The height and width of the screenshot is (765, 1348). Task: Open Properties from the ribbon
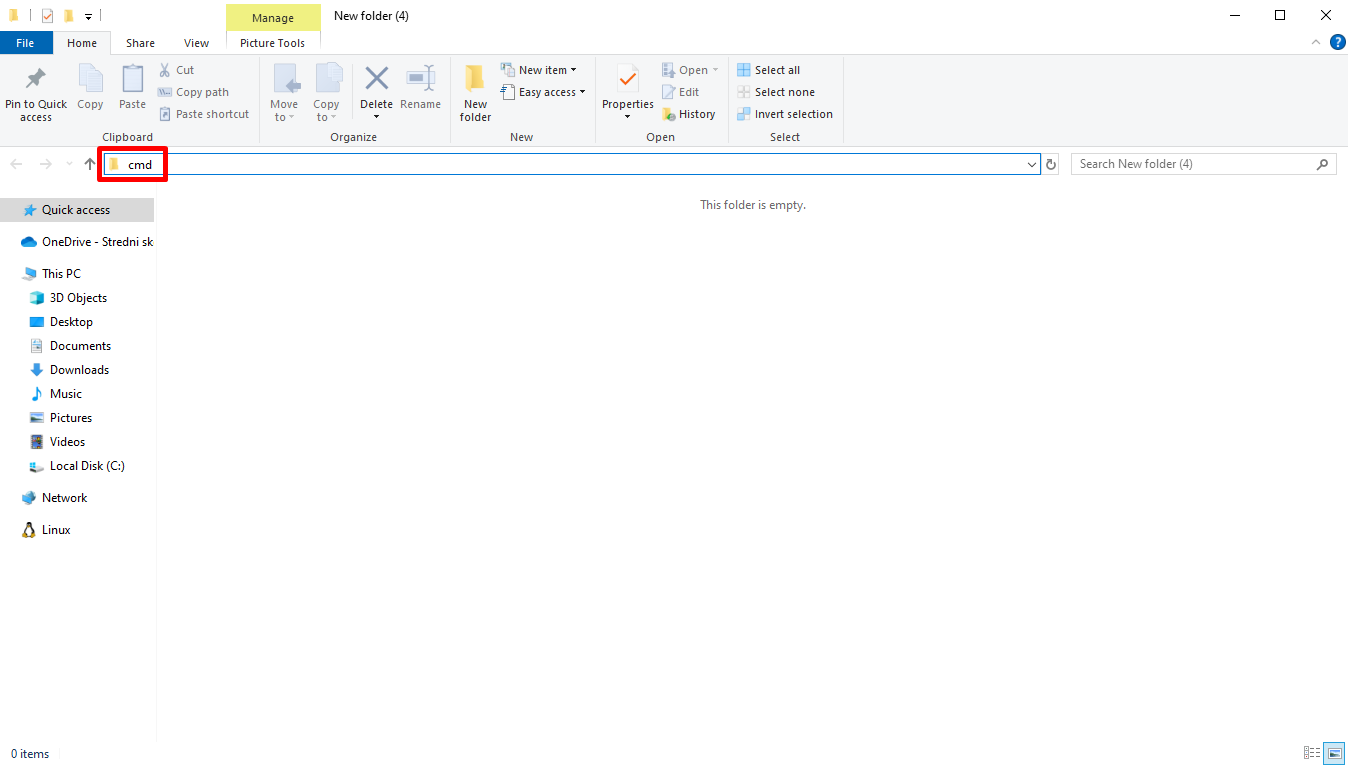click(x=627, y=79)
